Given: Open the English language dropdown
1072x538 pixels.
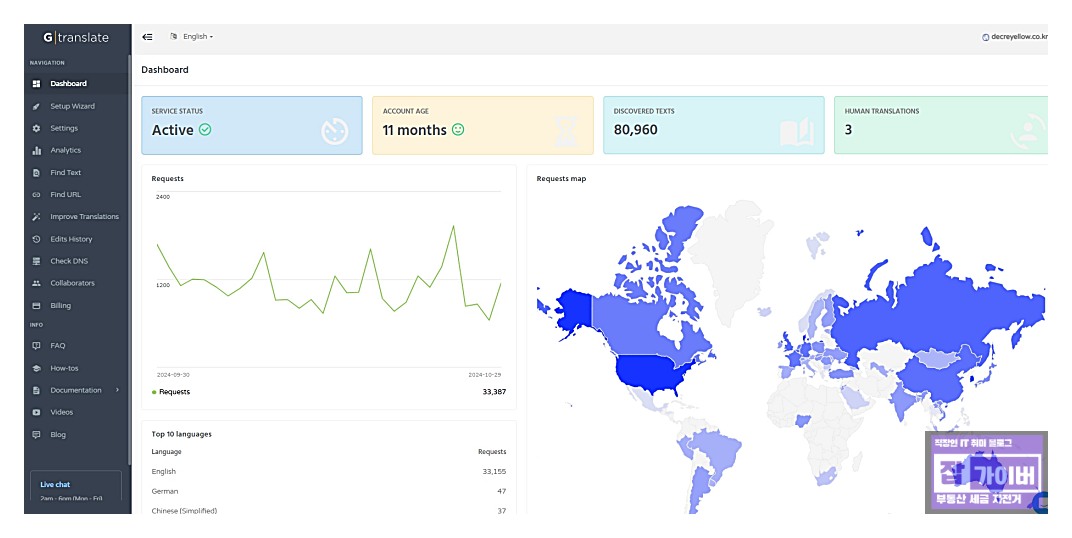Looking at the screenshot, I should tap(198, 36).
